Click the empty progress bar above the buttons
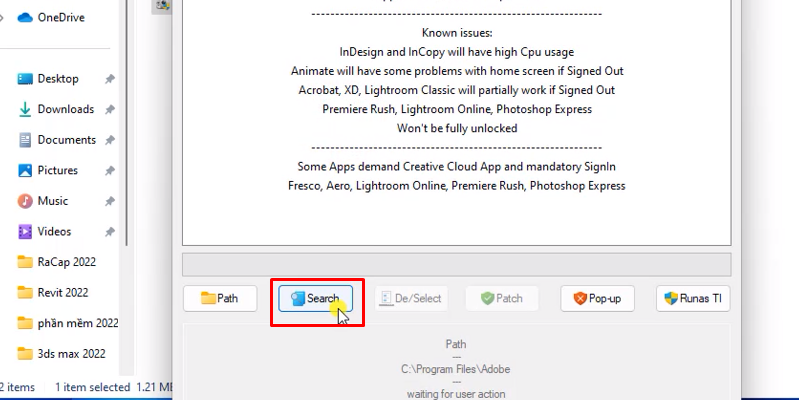Viewport: 799px width, 400px height. [x=457, y=264]
